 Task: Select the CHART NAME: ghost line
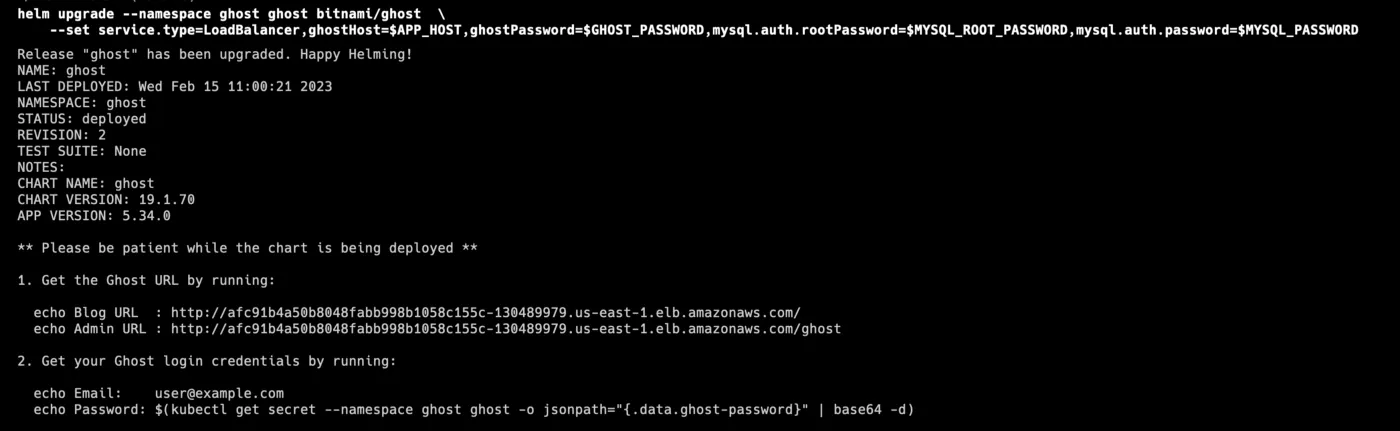[85, 183]
